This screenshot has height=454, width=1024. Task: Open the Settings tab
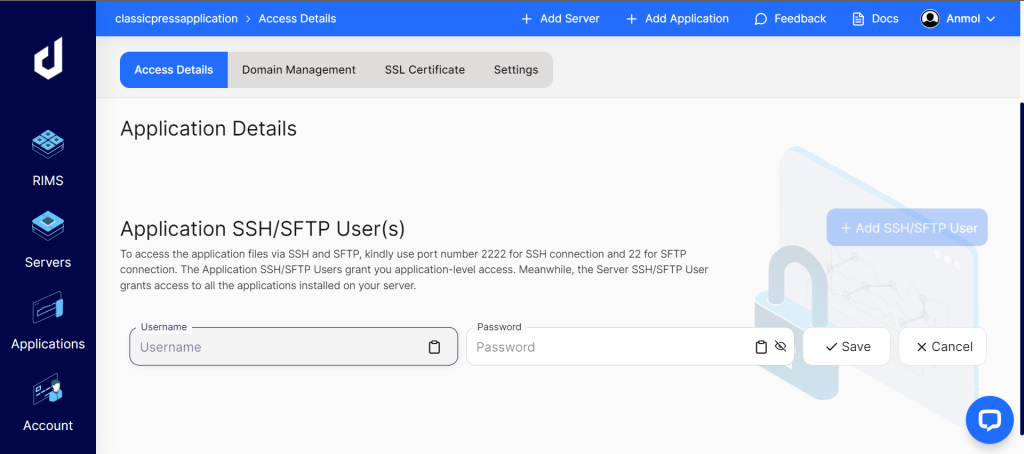click(x=516, y=70)
